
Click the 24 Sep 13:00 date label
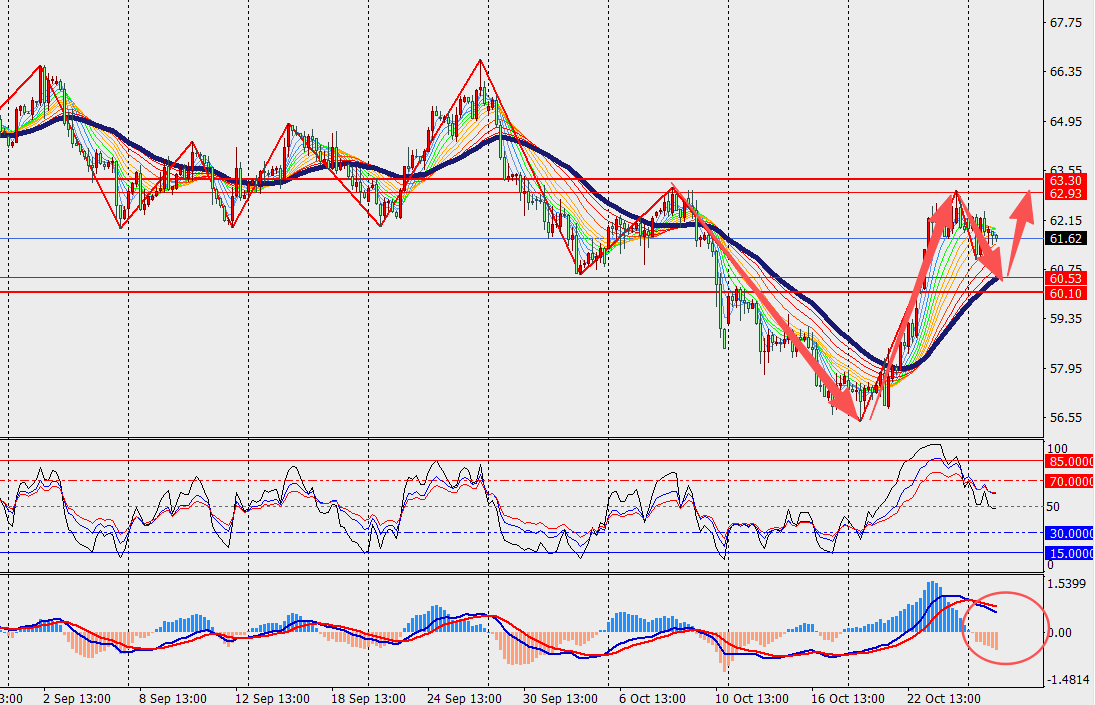461,697
